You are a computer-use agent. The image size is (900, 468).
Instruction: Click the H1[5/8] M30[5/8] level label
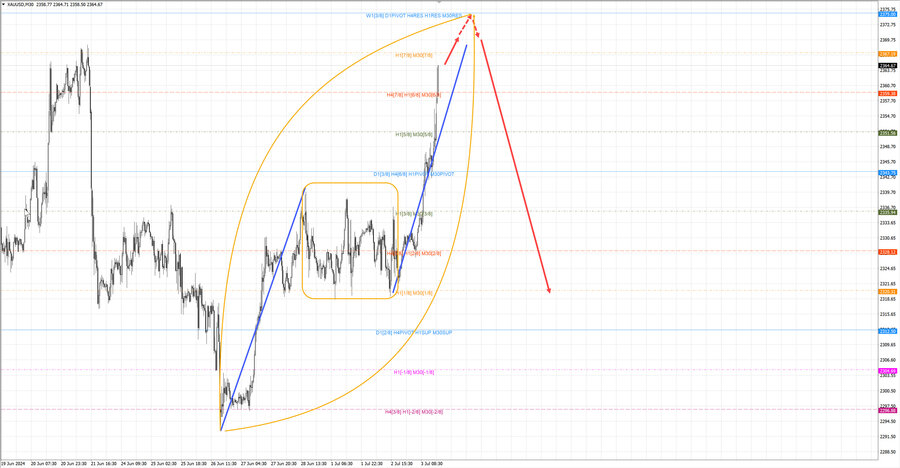coord(414,134)
